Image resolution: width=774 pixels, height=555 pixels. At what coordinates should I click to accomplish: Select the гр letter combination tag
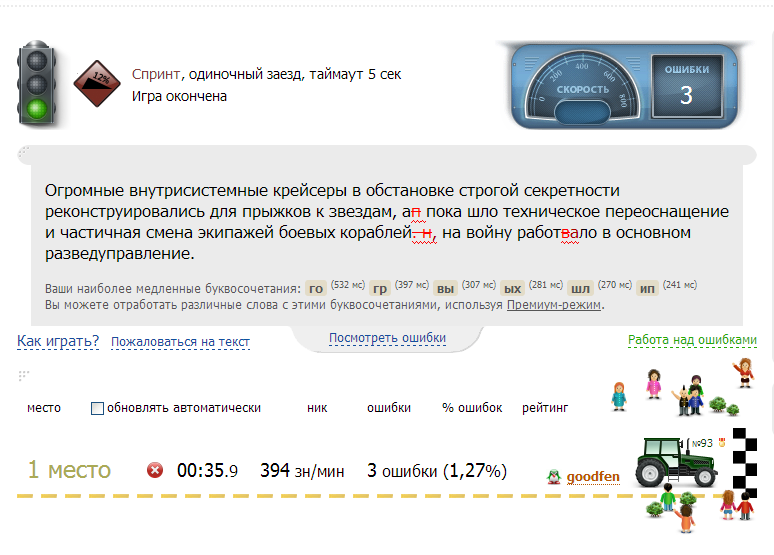click(x=380, y=288)
